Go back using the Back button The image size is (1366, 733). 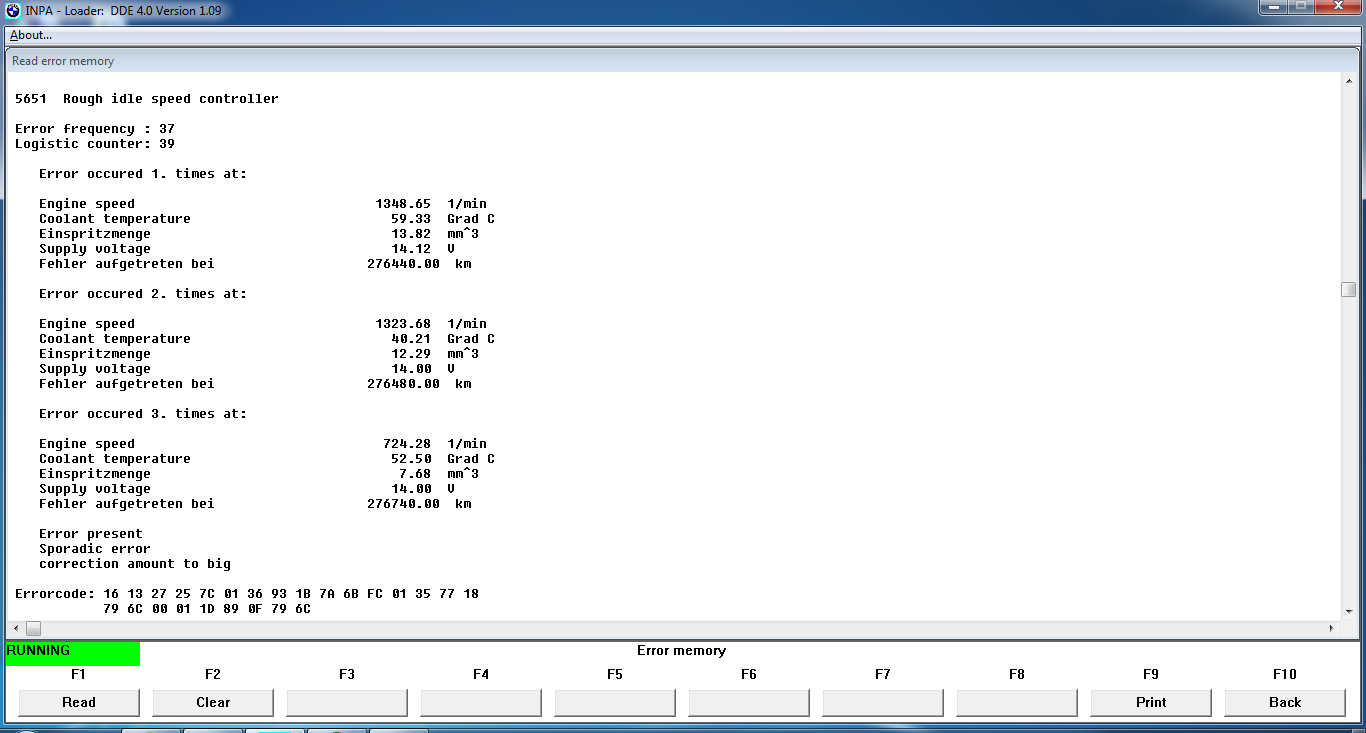1285,702
